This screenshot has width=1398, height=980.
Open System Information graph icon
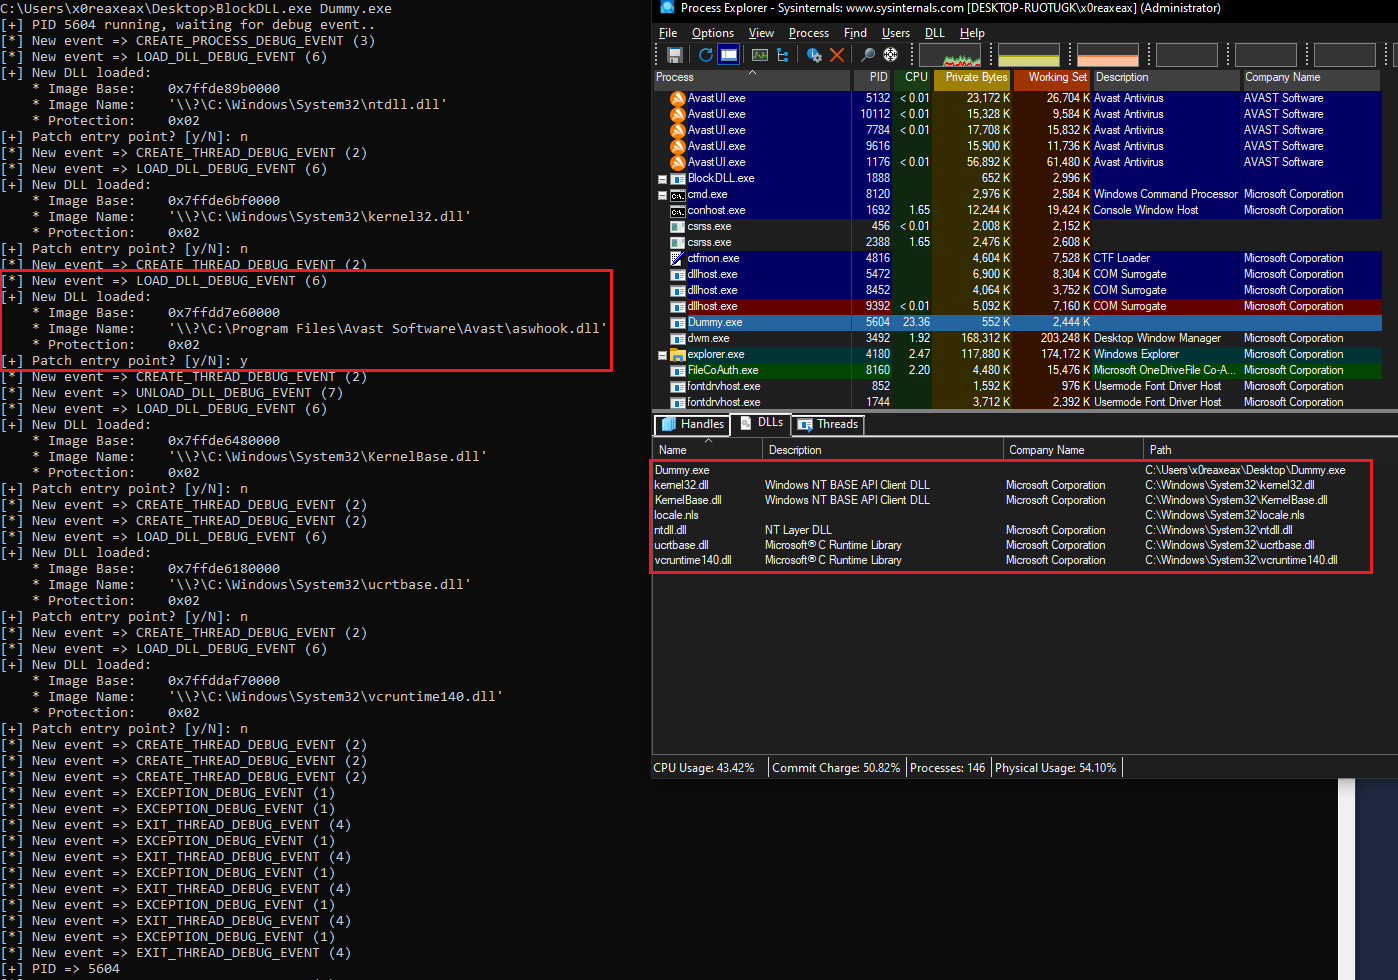coord(760,55)
